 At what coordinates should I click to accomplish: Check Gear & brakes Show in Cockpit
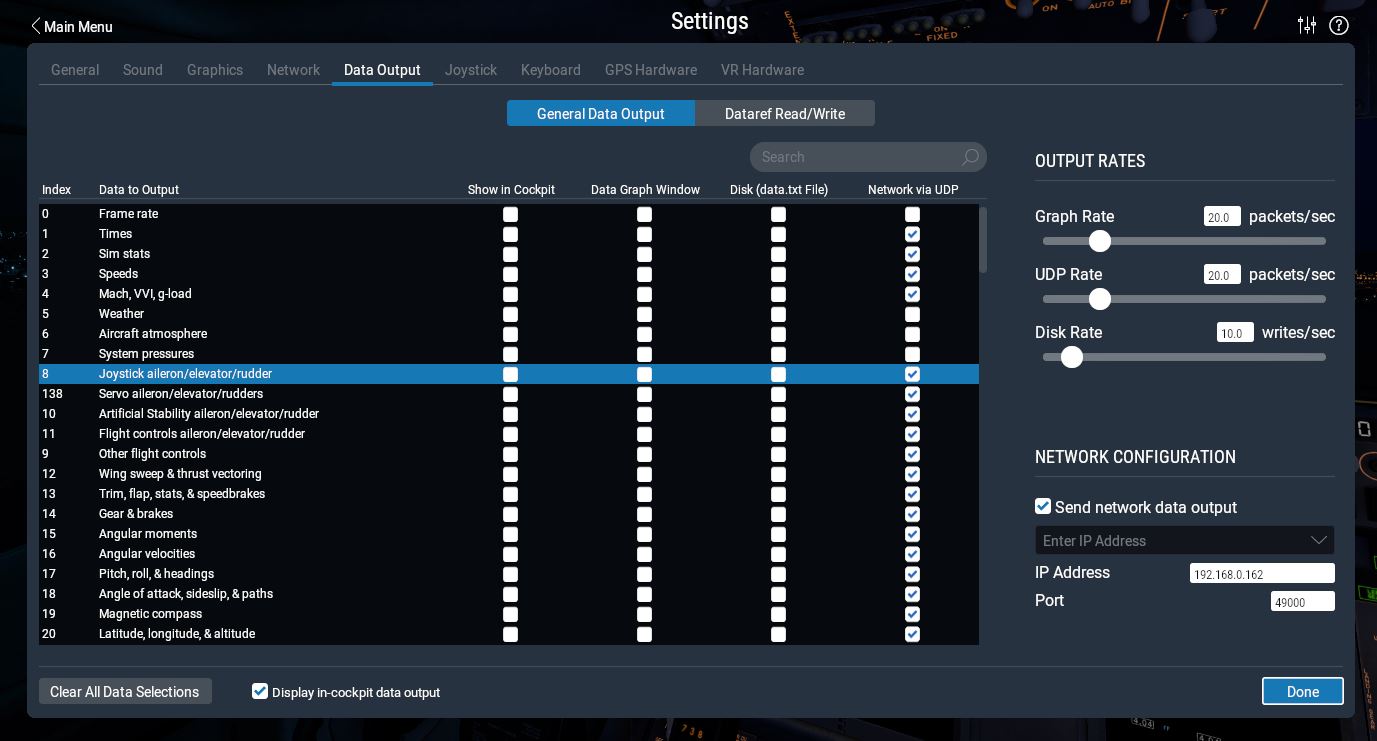pyautogui.click(x=510, y=514)
